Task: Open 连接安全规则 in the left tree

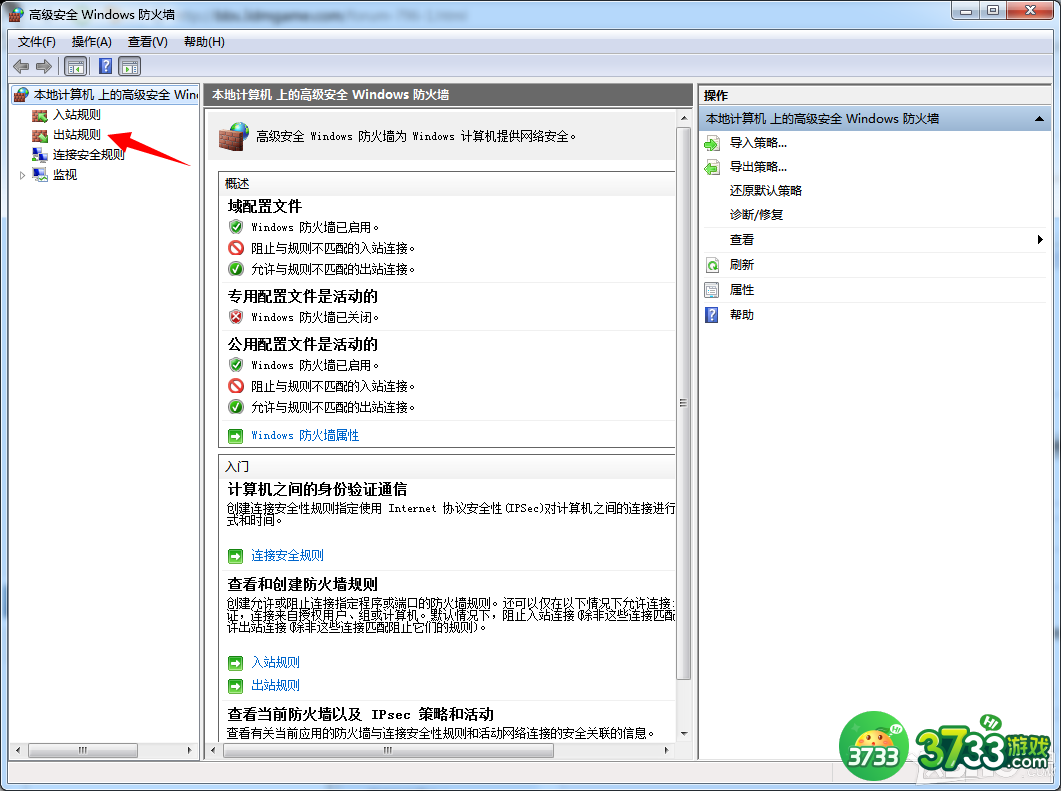Action: (88, 155)
